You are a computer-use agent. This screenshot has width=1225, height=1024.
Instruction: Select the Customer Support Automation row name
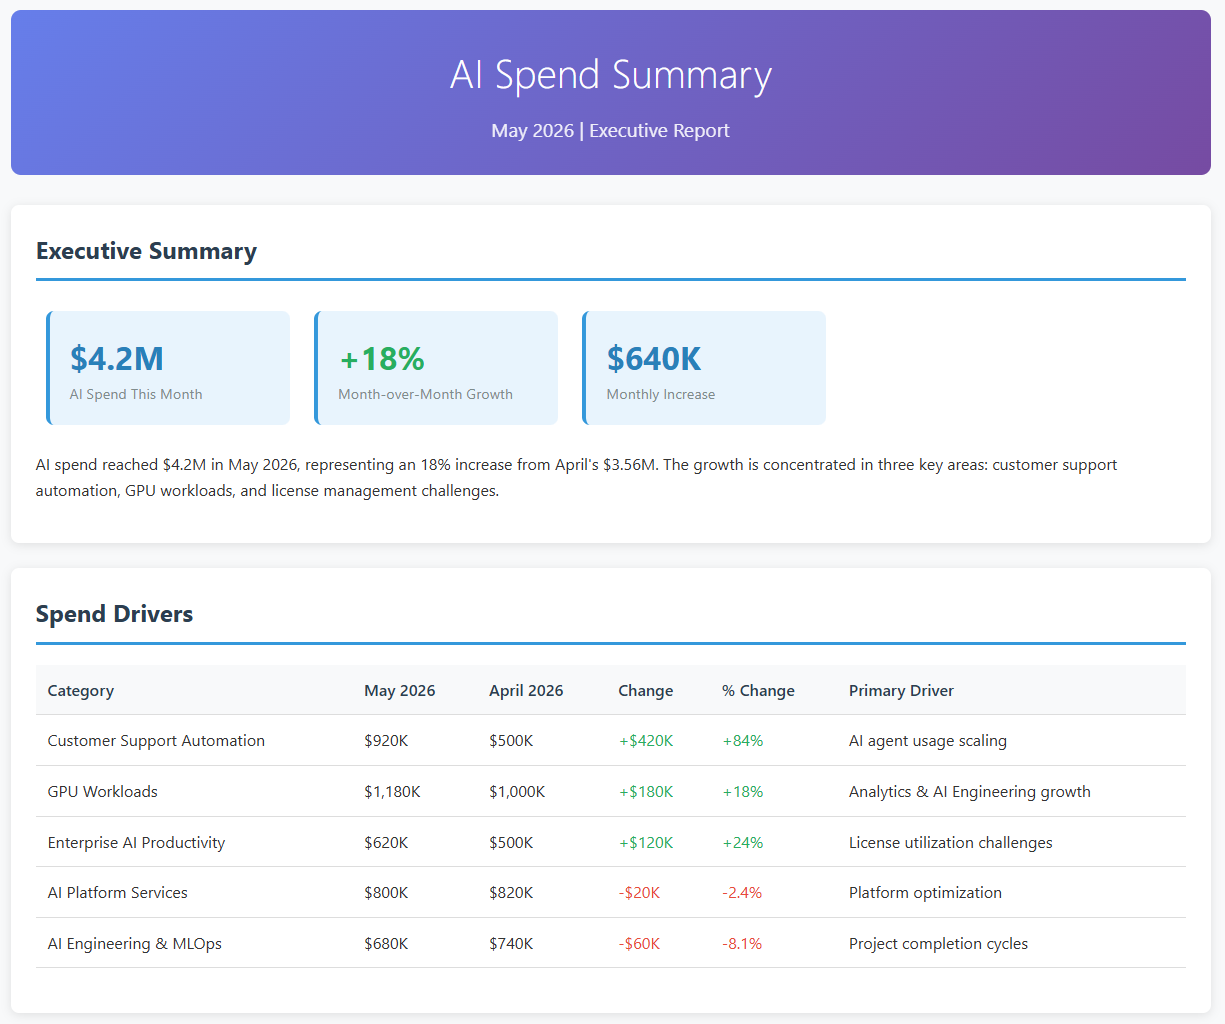[x=156, y=741]
